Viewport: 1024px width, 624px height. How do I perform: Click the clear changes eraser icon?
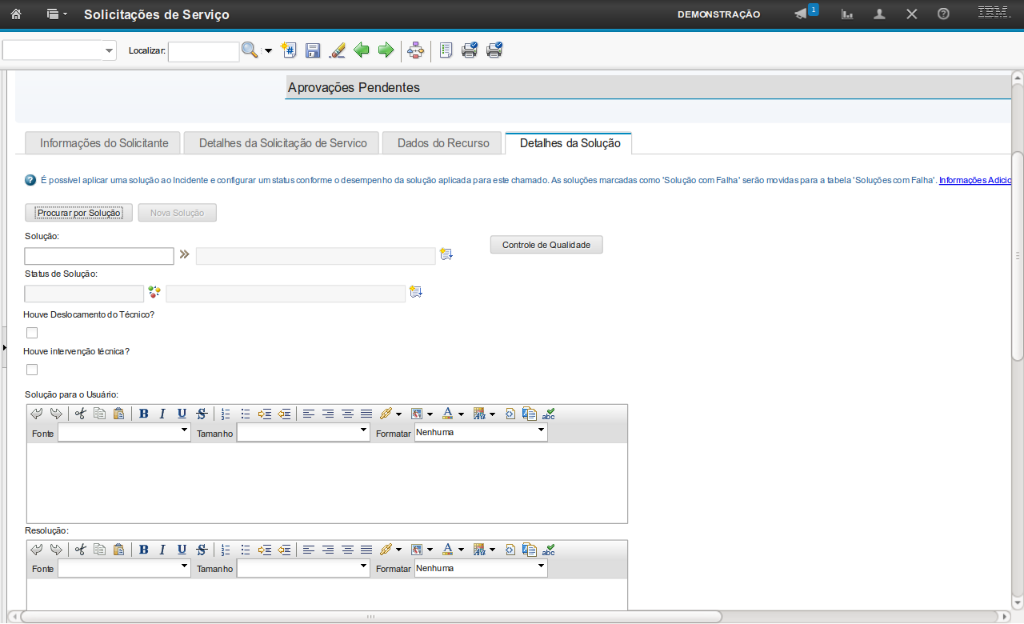coord(337,51)
